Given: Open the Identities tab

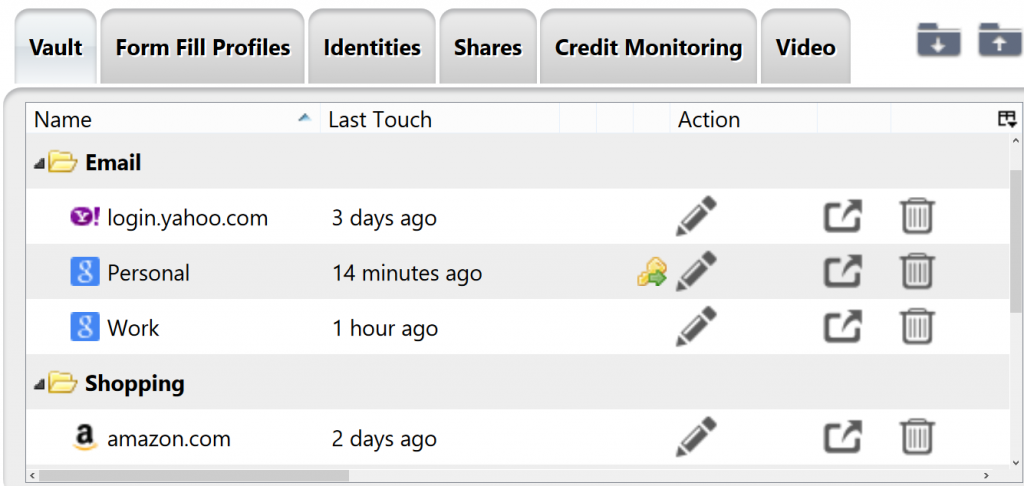Looking at the screenshot, I should point(372,47).
